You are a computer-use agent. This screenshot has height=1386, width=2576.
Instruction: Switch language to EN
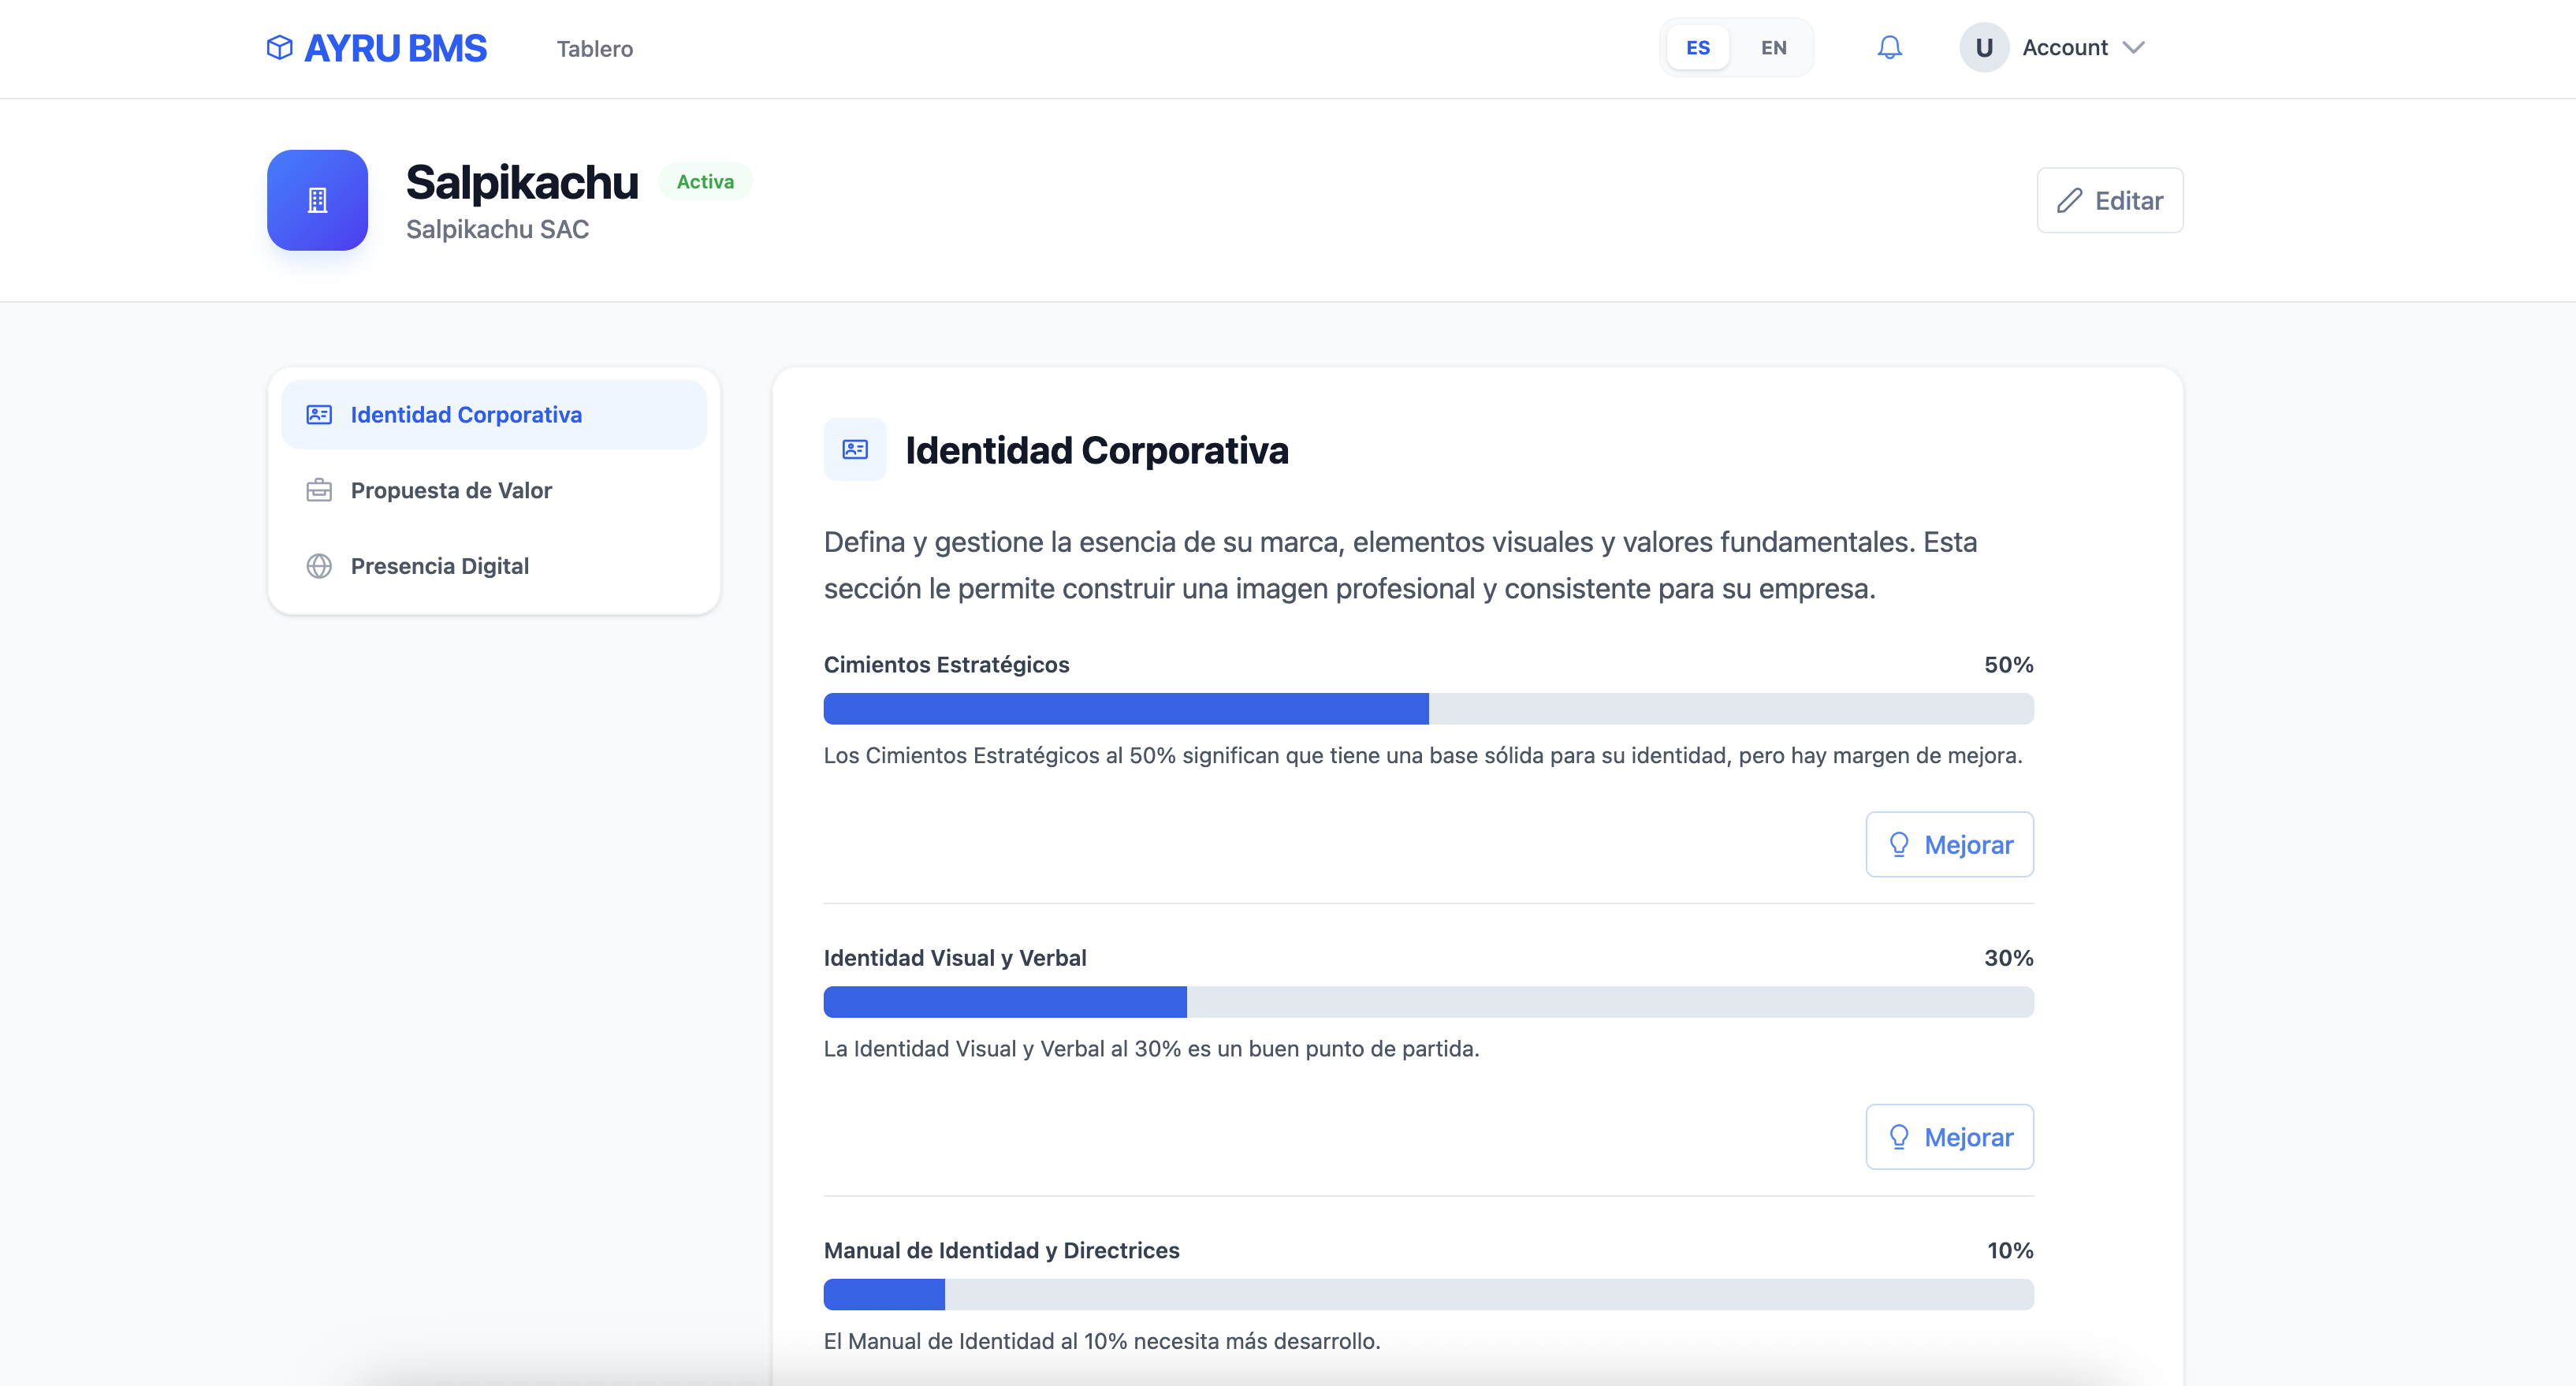pos(1773,48)
